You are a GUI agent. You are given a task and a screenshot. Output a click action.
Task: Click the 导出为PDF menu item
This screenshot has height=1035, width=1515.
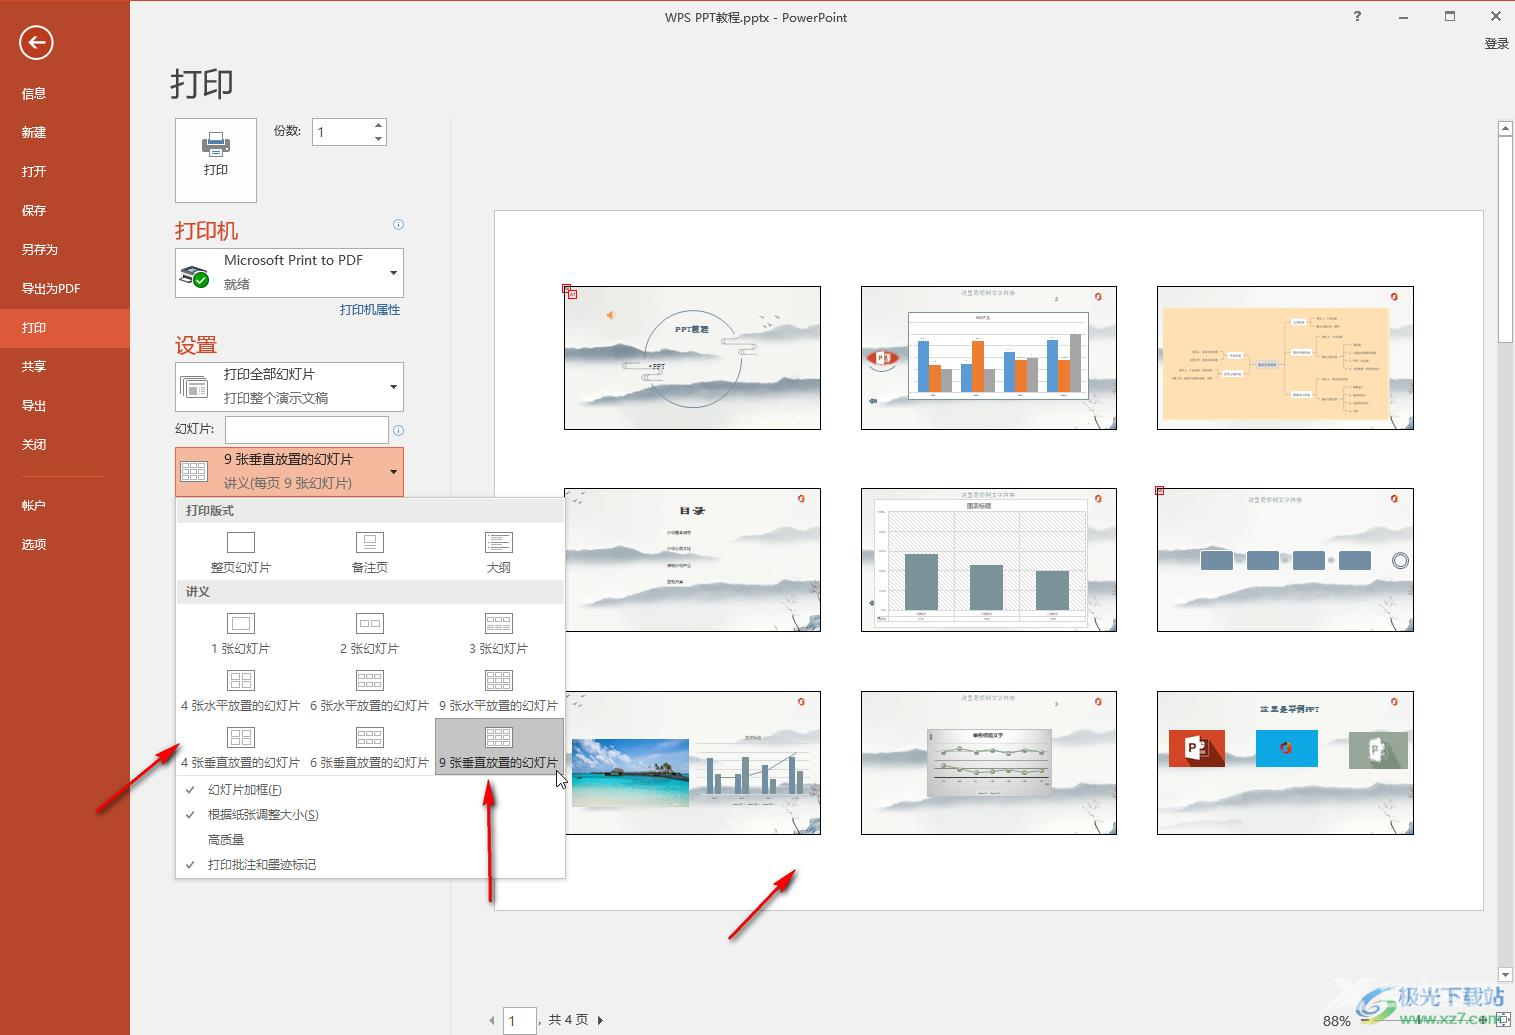[65, 288]
